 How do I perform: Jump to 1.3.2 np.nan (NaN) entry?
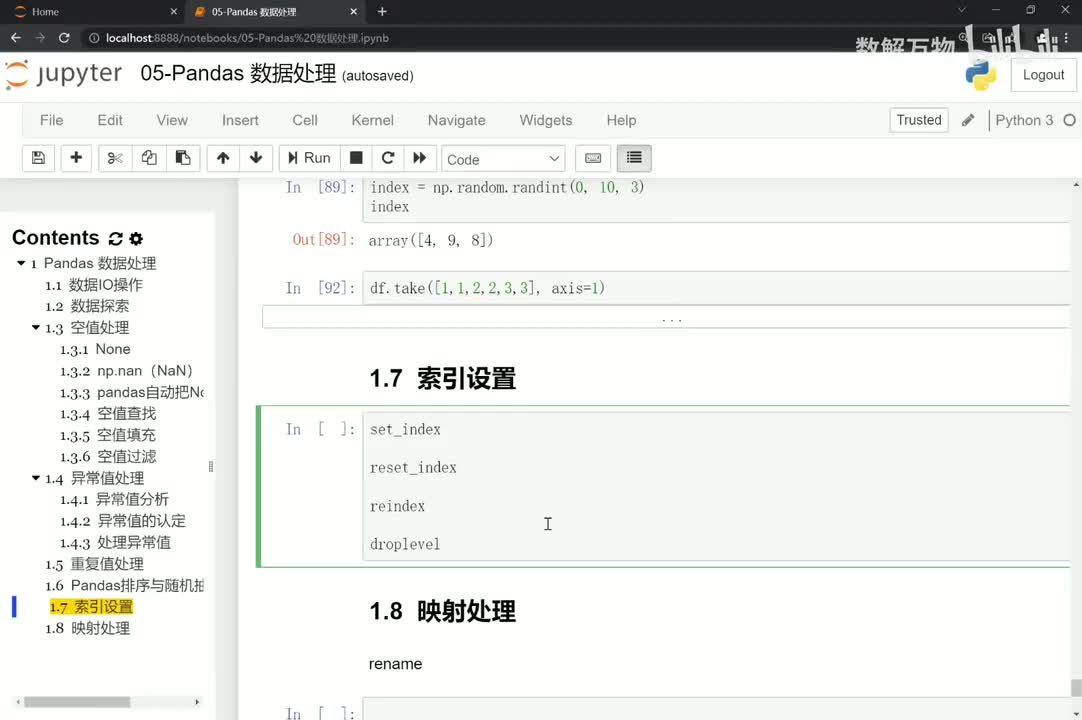click(x=126, y=371)
